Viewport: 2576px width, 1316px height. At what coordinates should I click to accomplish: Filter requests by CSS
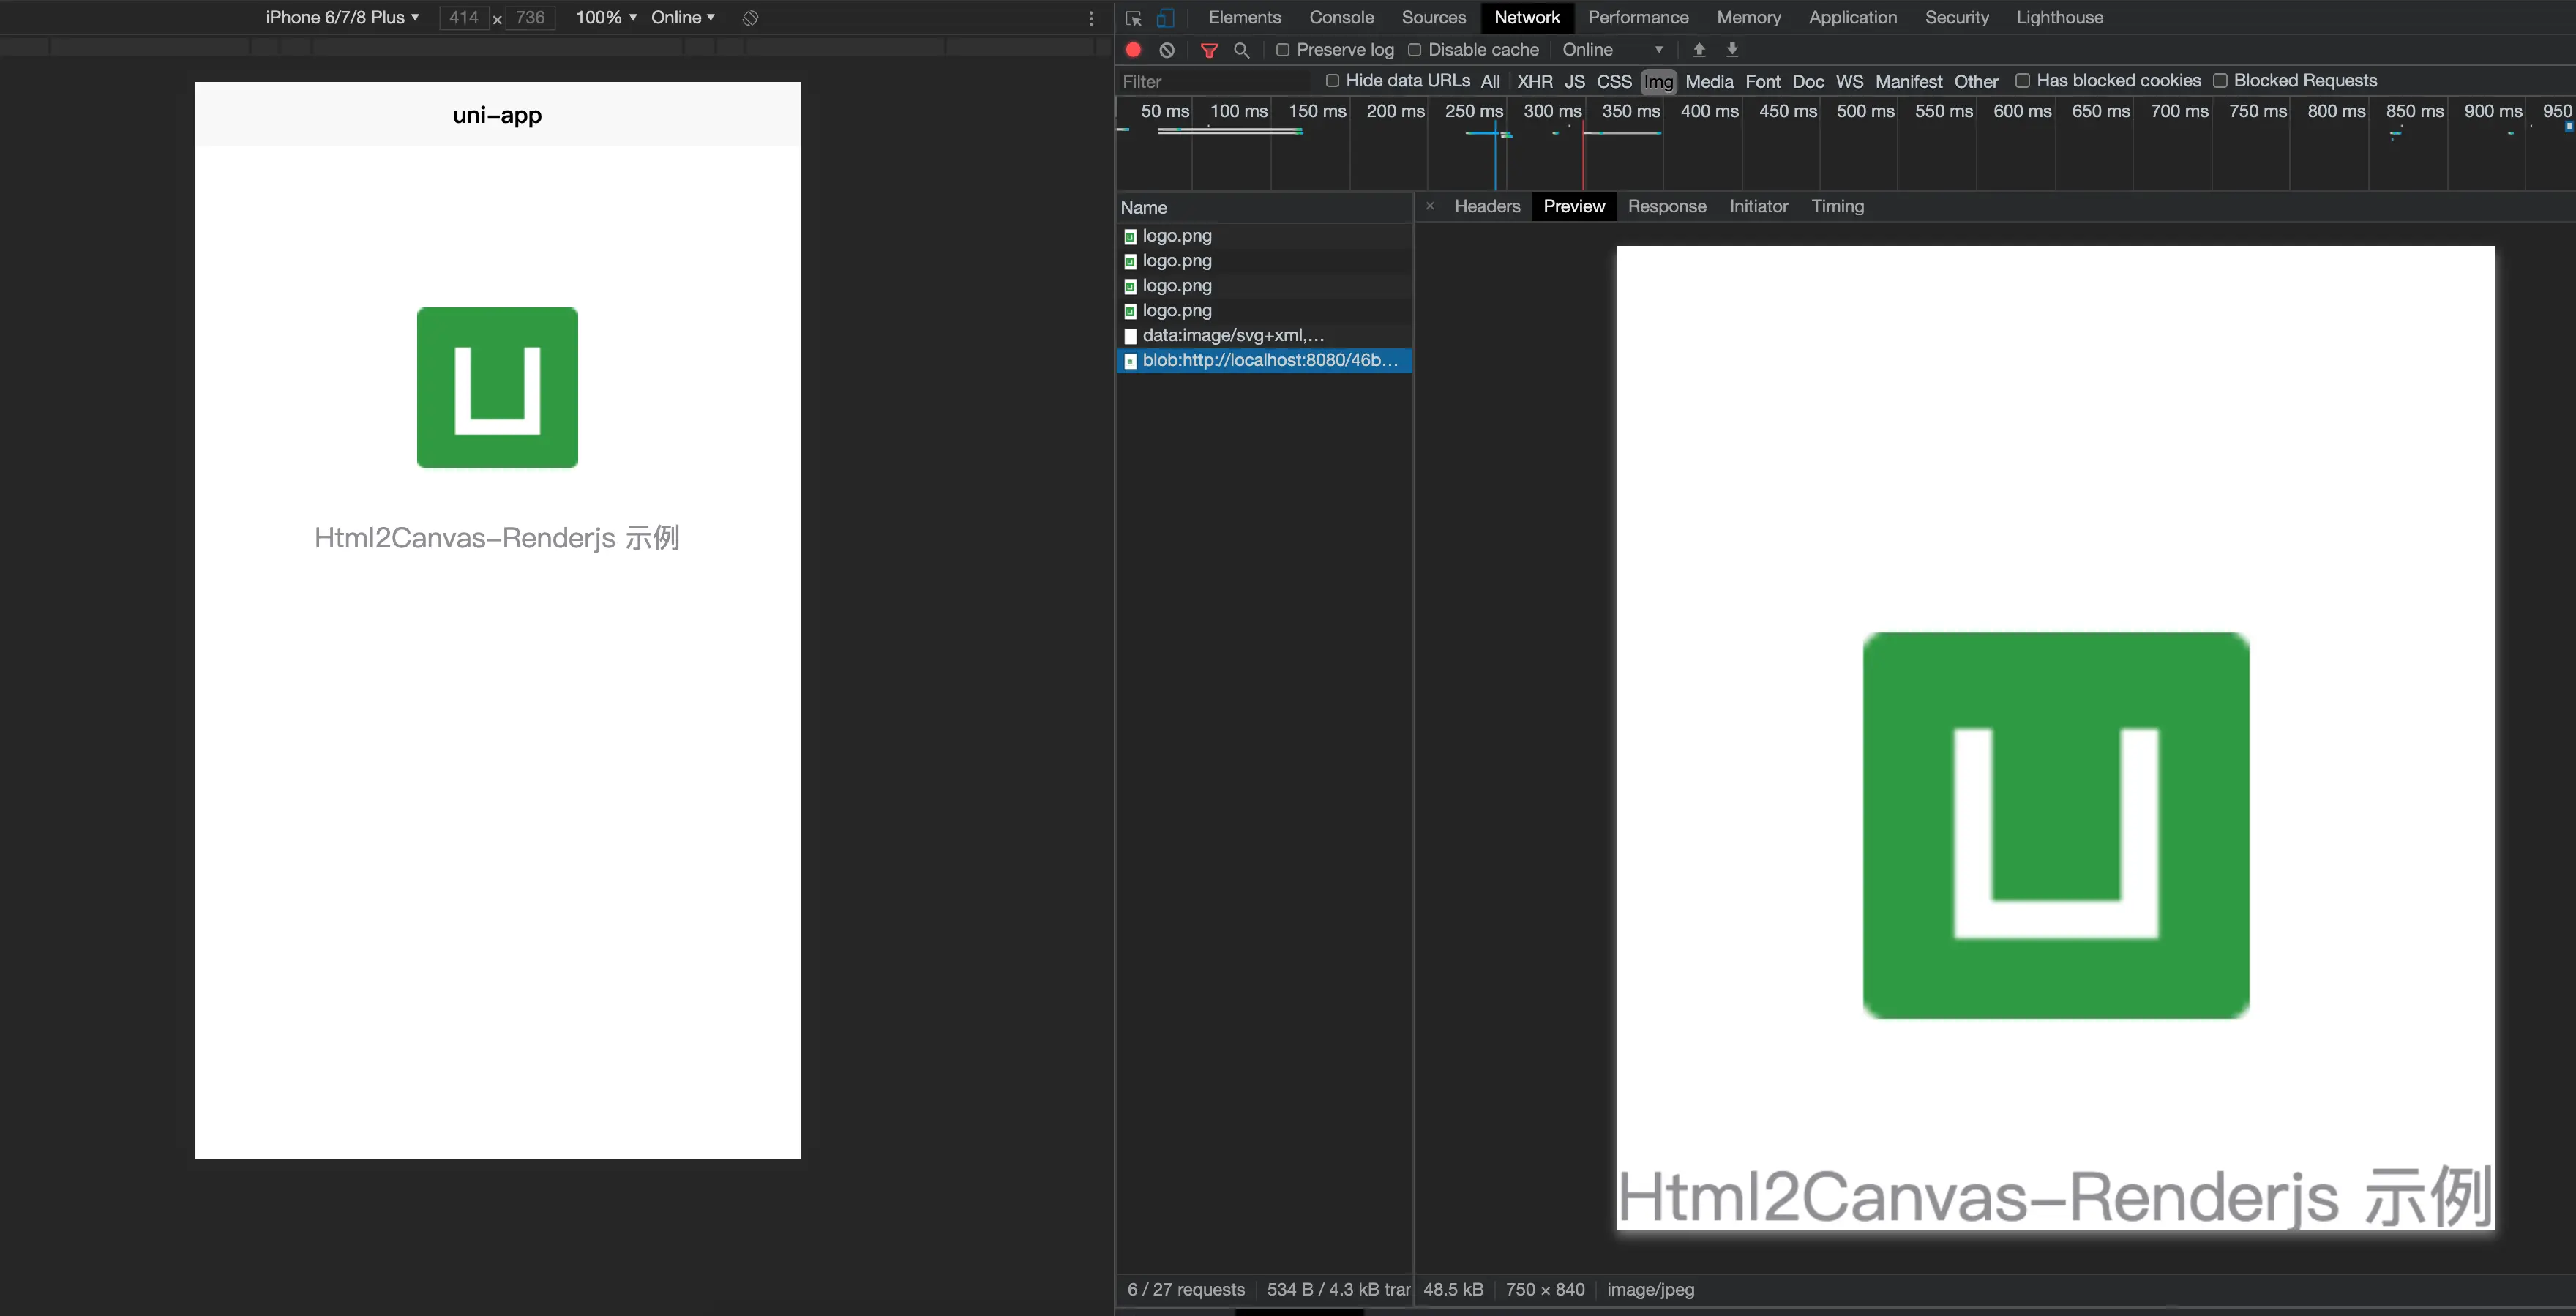(x=1614, y=81)
